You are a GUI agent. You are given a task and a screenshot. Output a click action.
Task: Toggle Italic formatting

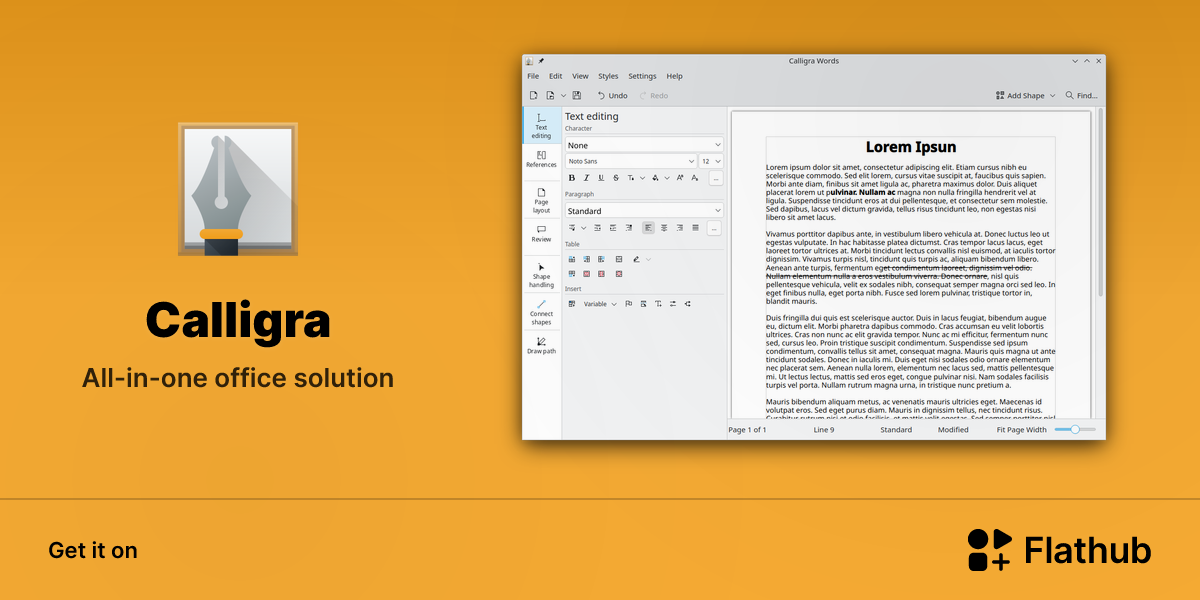pyautogui.click(x=586, y=178)
